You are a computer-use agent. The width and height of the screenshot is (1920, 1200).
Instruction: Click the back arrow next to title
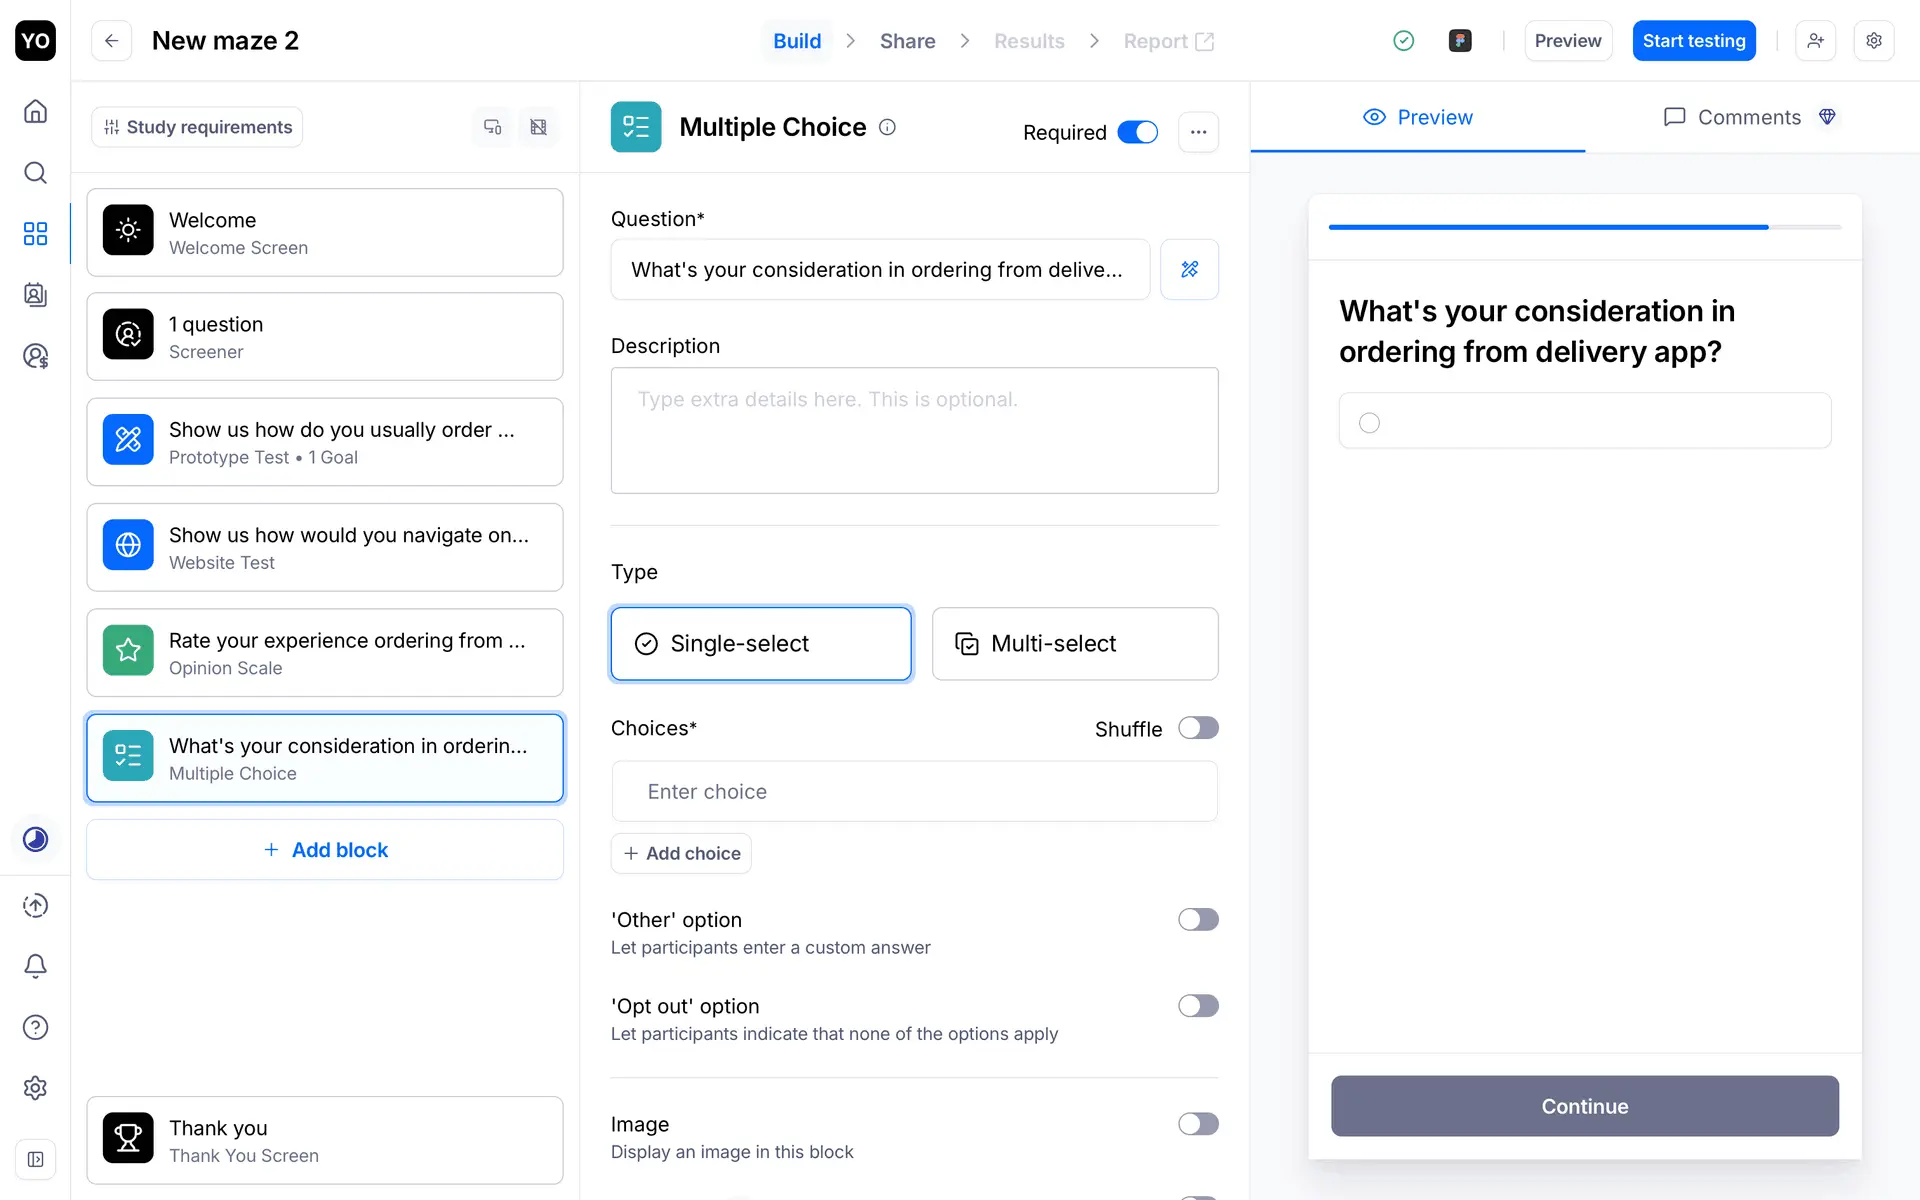click(x=112, y=41)
